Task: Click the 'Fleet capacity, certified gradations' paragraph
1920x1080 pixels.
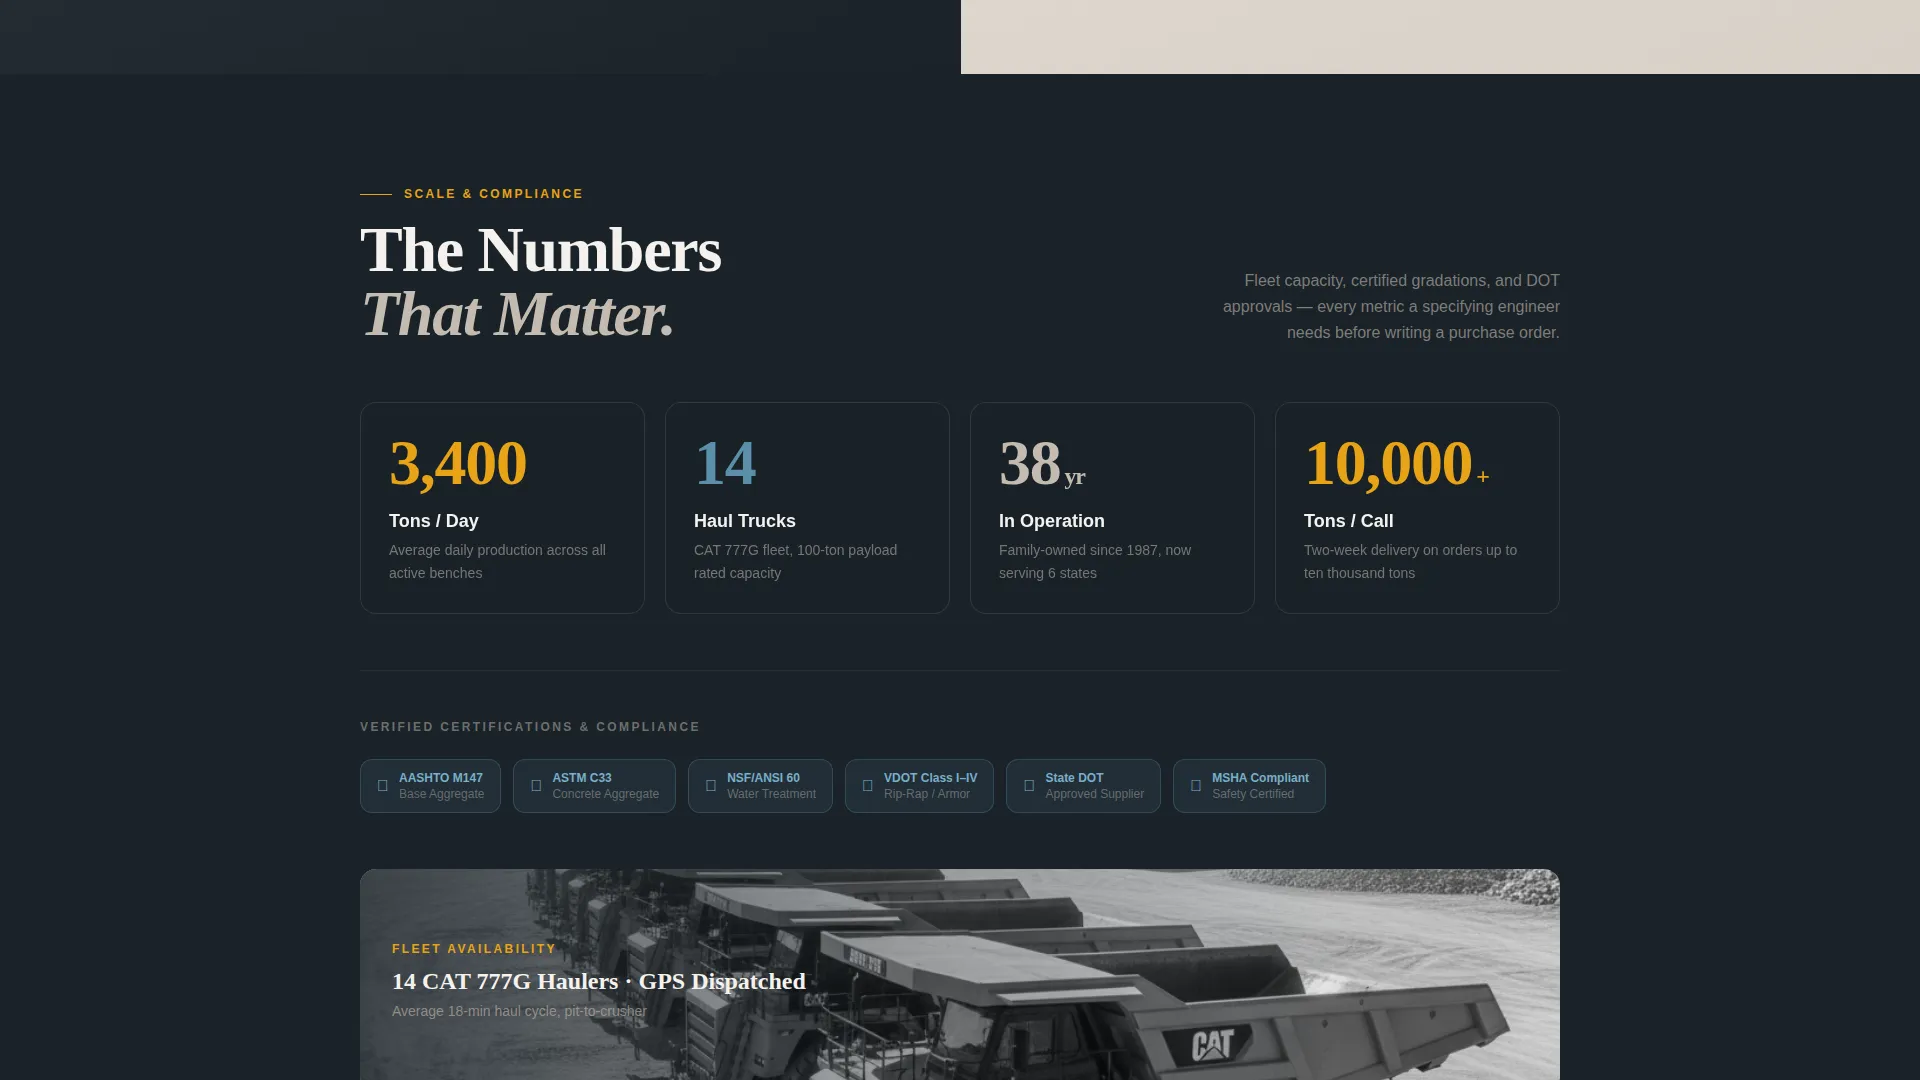Action: pos(1391,307)
